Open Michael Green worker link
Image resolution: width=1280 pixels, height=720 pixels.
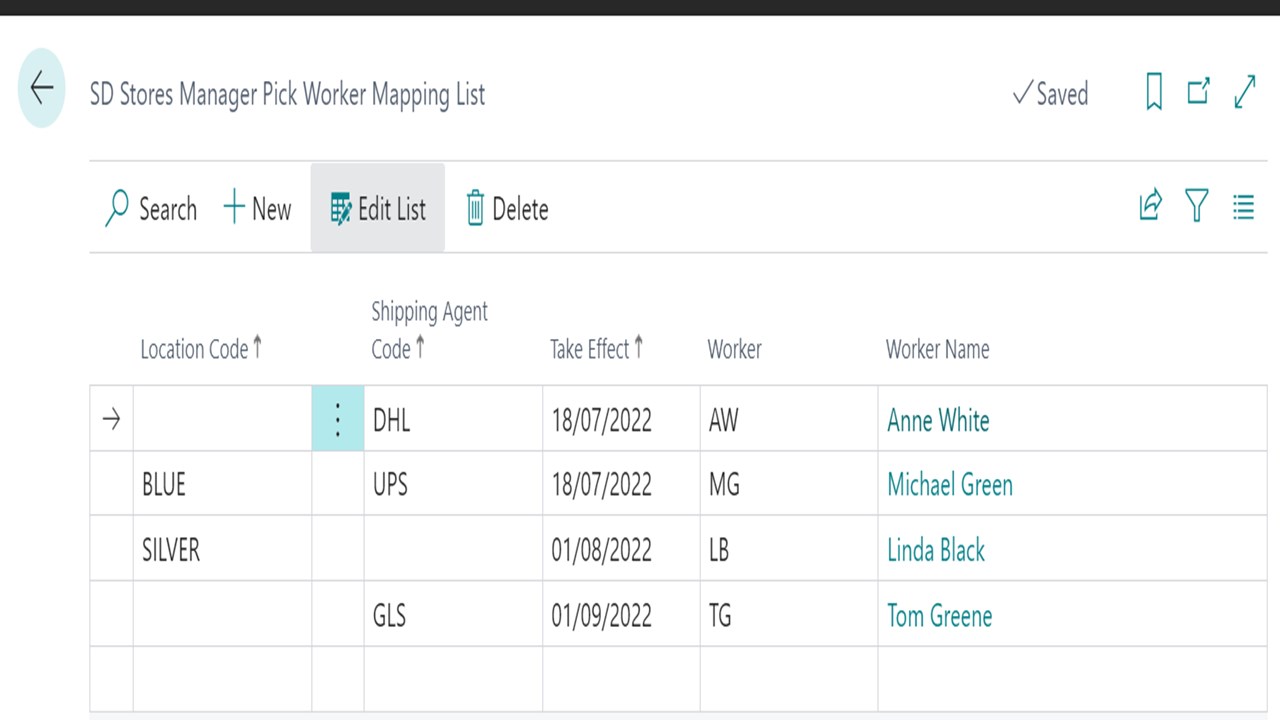[950, 485]
